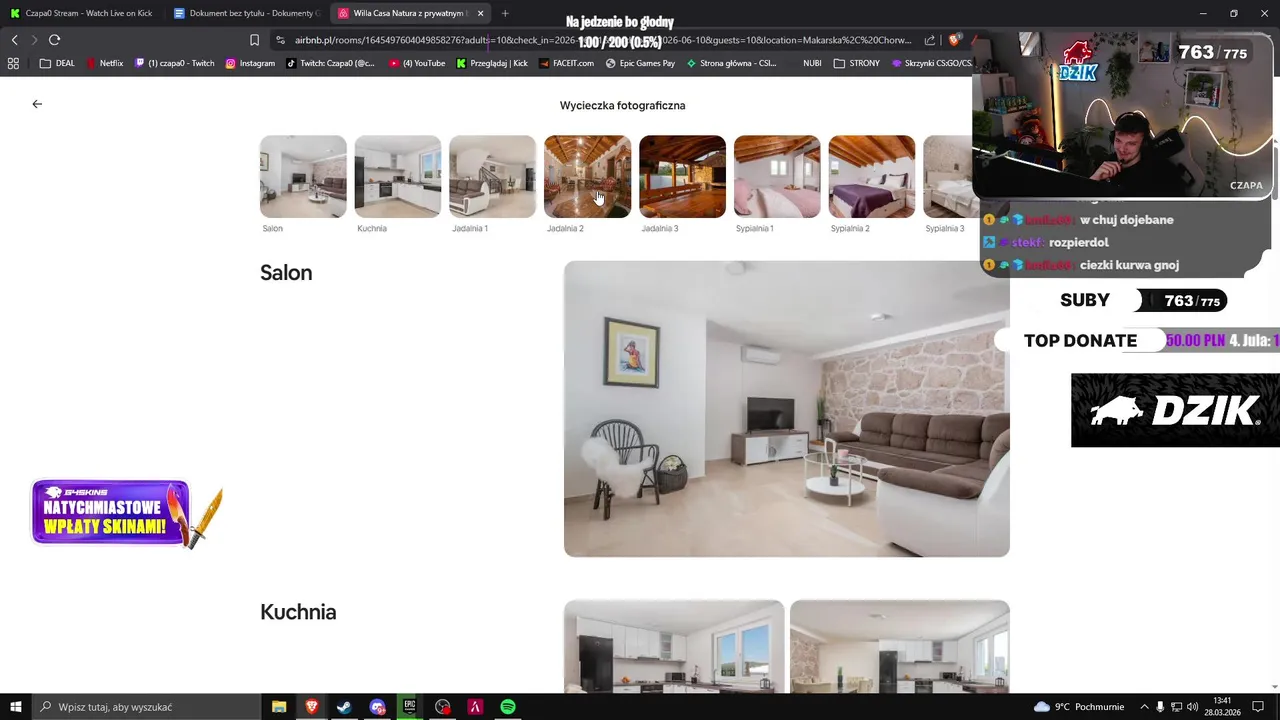Screen dimensions: 1280x720
Task: Open the czapa0 - Twitch bookmark
Action: tap(175, 63)
